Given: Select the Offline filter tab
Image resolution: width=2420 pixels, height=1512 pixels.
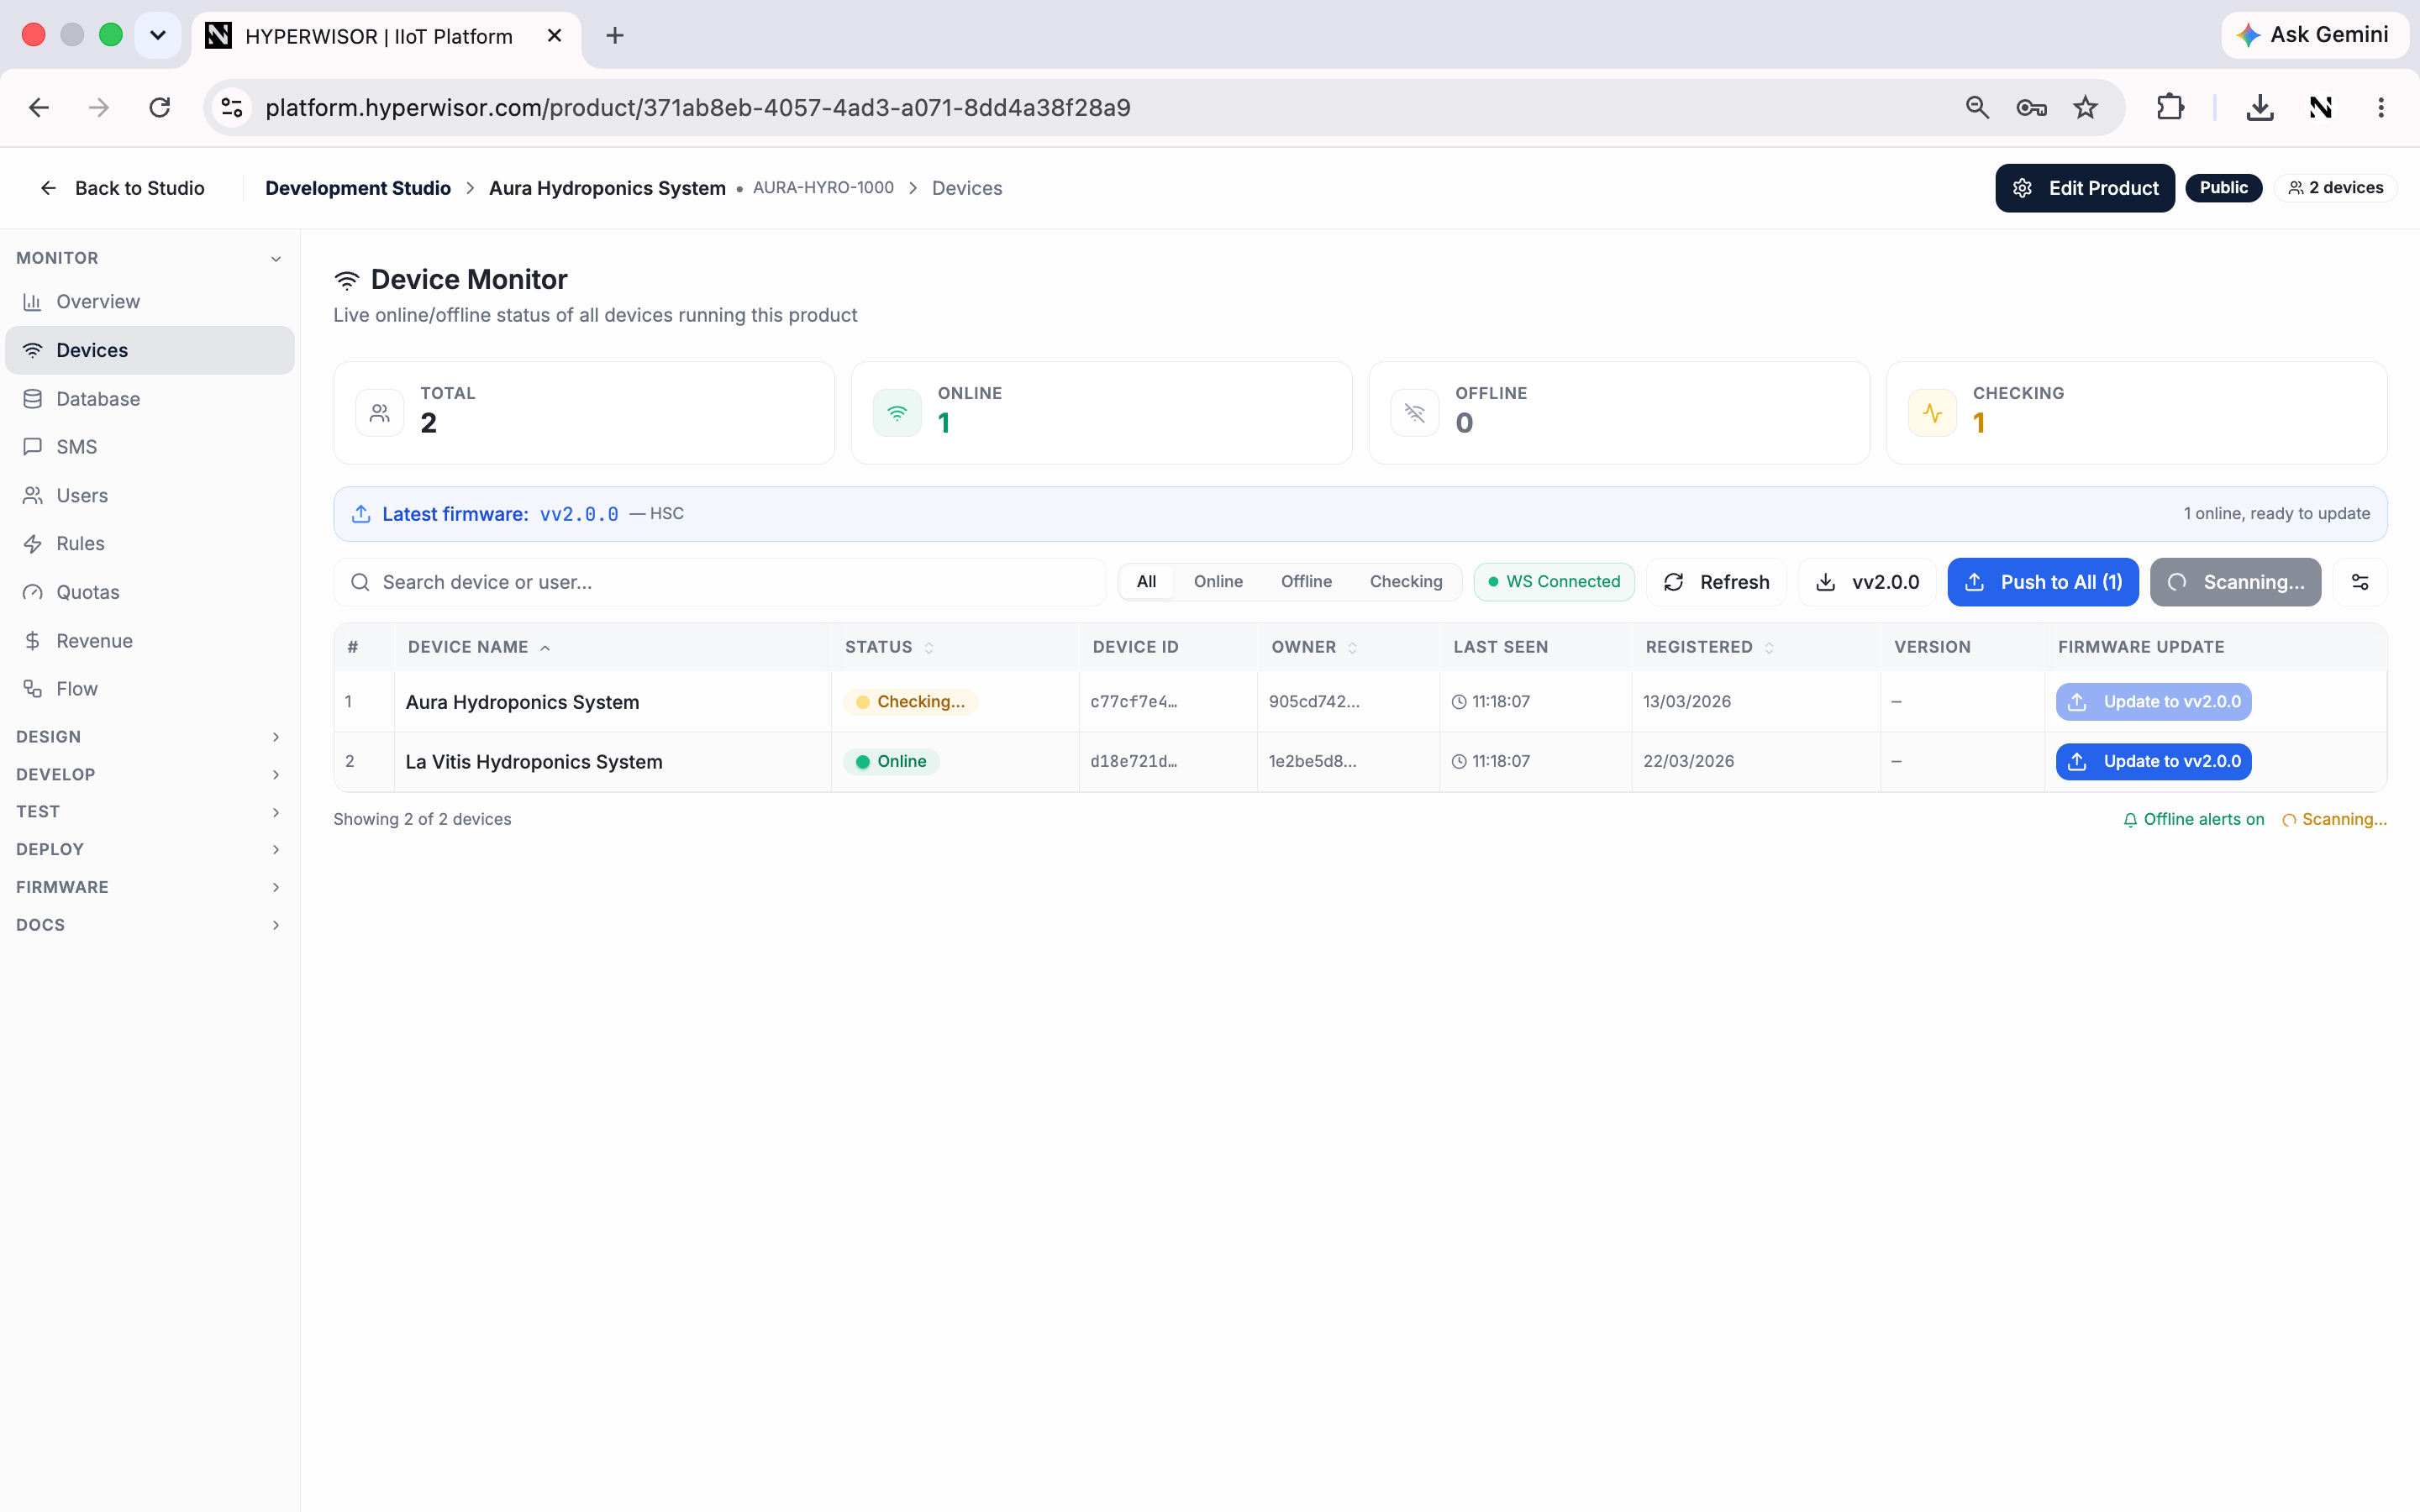Looking at the screenshot, I should (1306, 582).
